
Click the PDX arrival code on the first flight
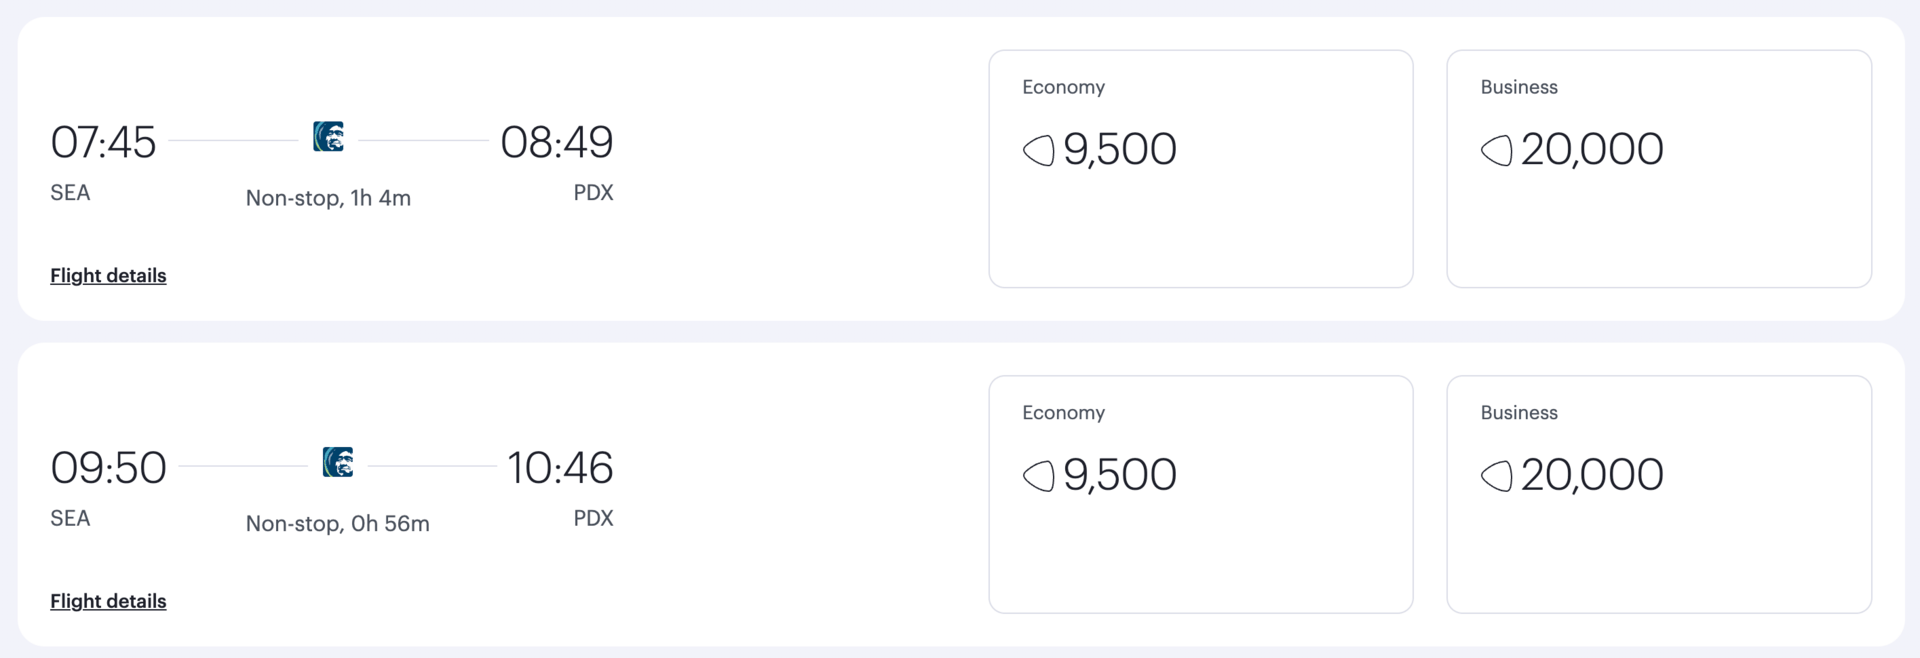tap(593, 192)
